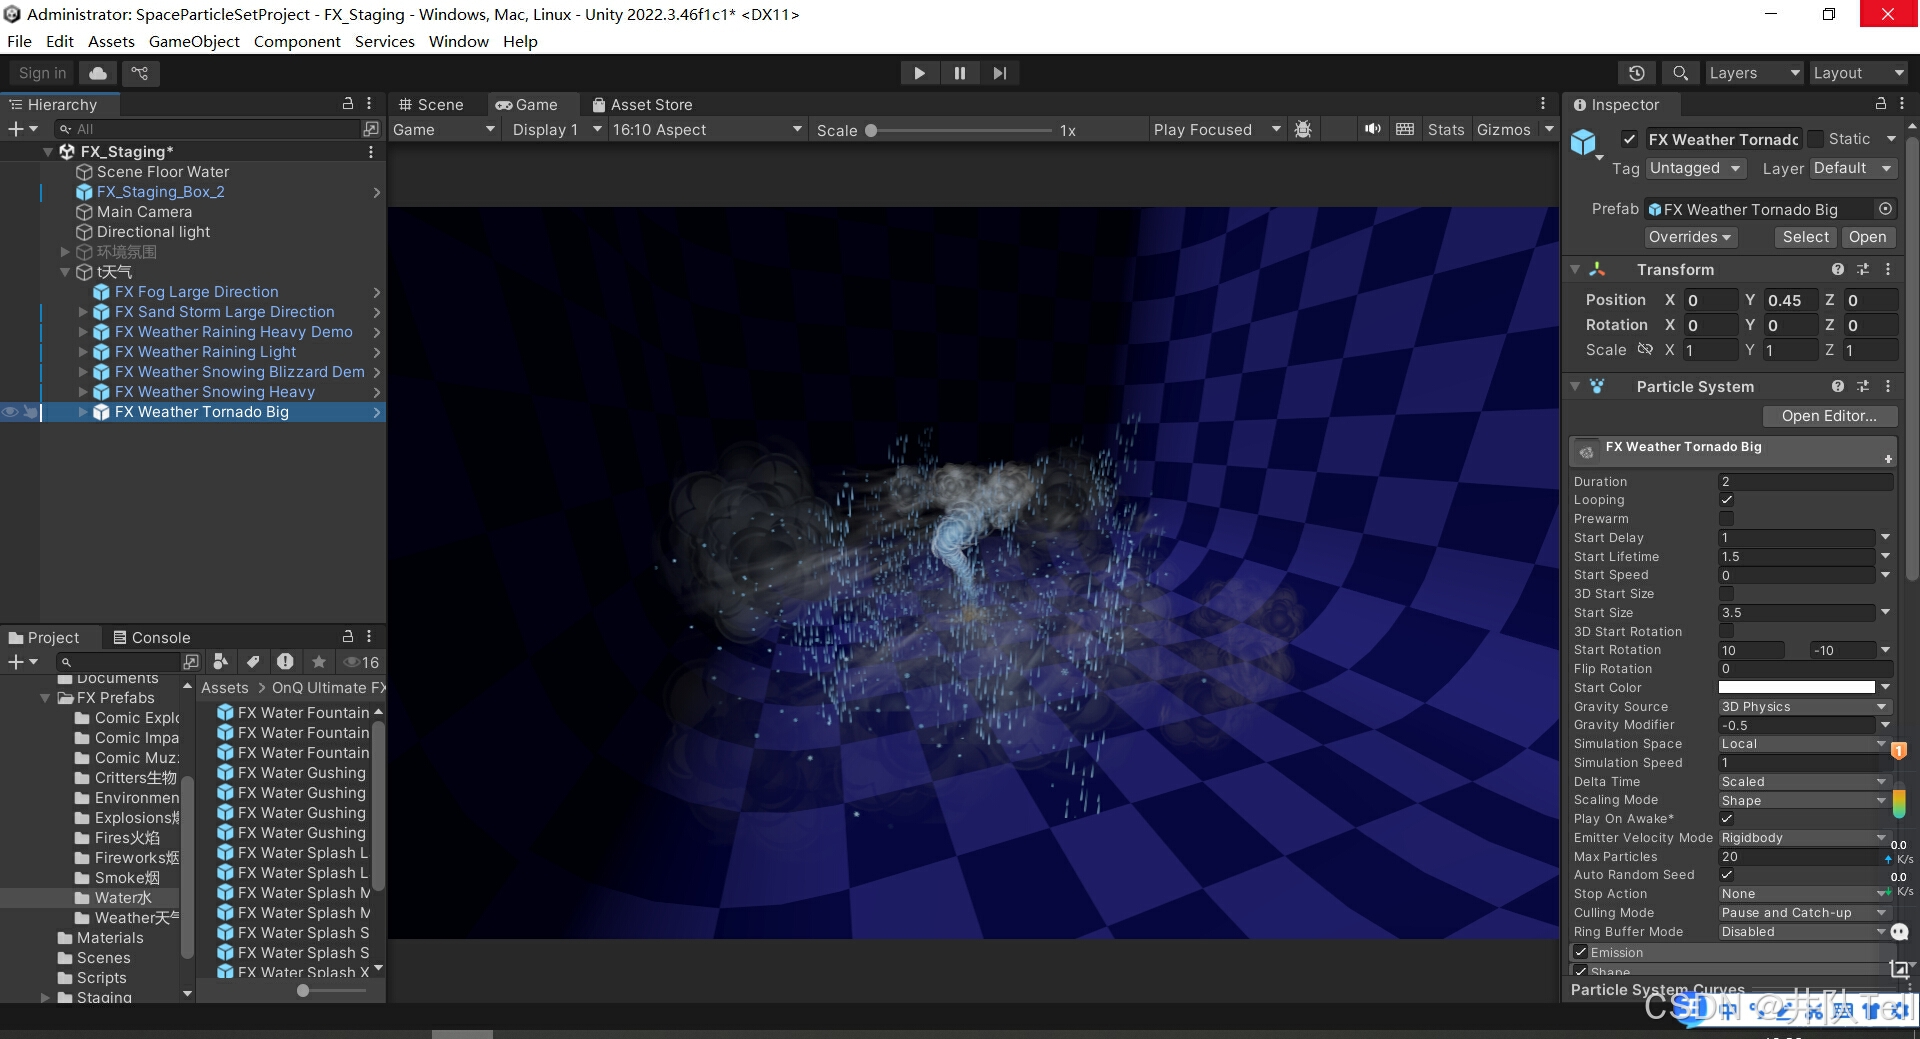The width and height of the screenshot is (1920, 1039).
Task: Open FX_Staging scene options menu
Action: click(371, 152)
